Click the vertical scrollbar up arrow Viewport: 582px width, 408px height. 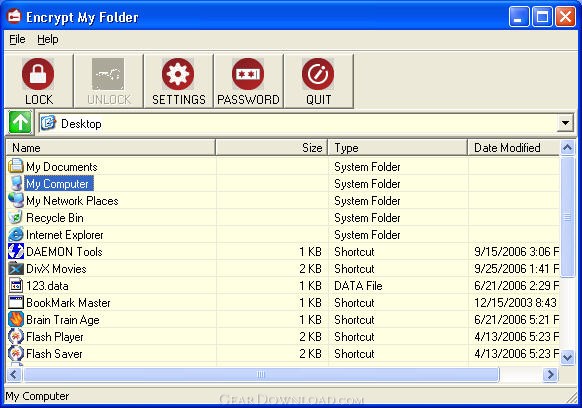[567, 148]
